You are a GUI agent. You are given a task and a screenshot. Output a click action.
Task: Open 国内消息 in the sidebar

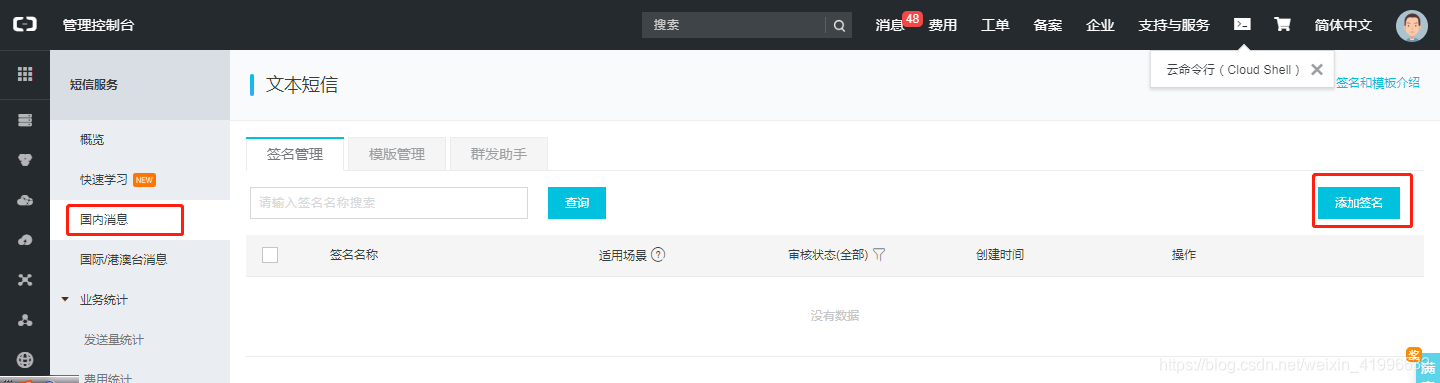[140, 219]
